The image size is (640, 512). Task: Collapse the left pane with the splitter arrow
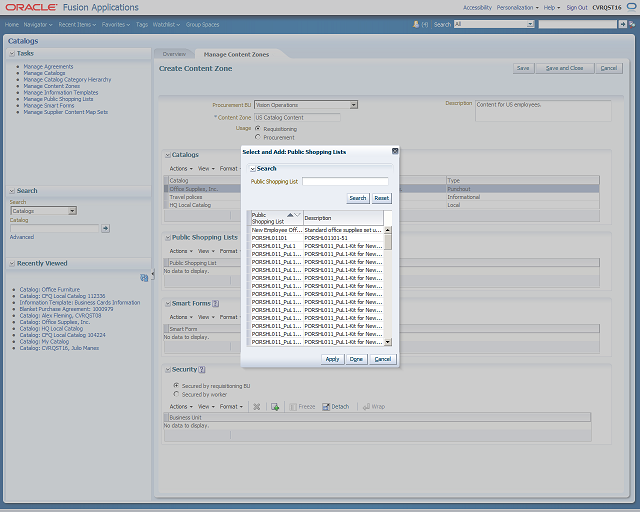click(x=152, y=275)
